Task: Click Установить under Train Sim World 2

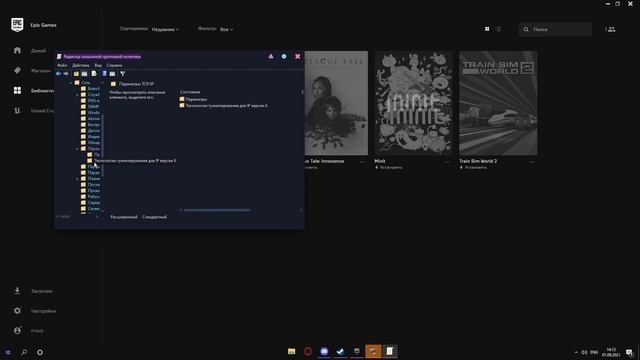Action: tap(473, 167)
